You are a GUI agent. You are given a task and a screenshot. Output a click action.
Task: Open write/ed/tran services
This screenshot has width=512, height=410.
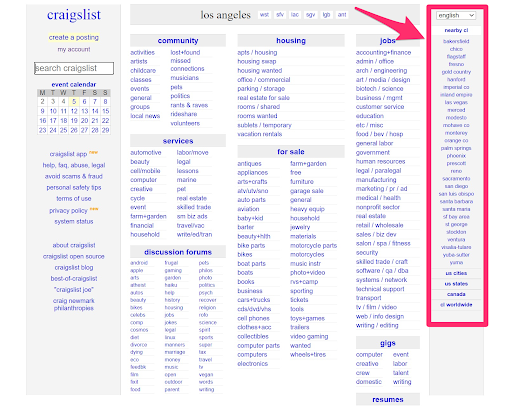[x=194, y=234]
